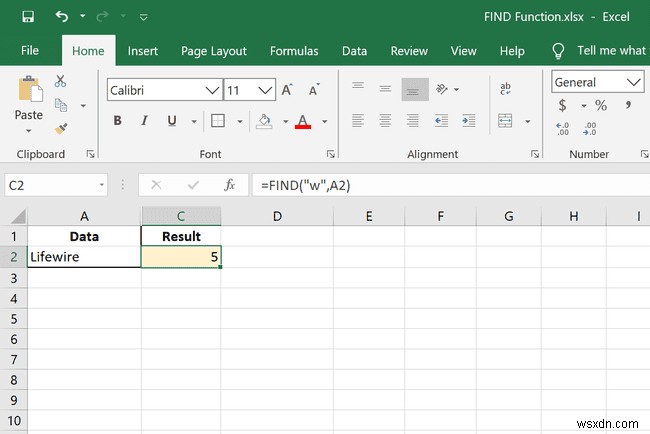The image size is (650, 434).
Task: Expand the General number format dropdown
Action: tap(634, 82)
